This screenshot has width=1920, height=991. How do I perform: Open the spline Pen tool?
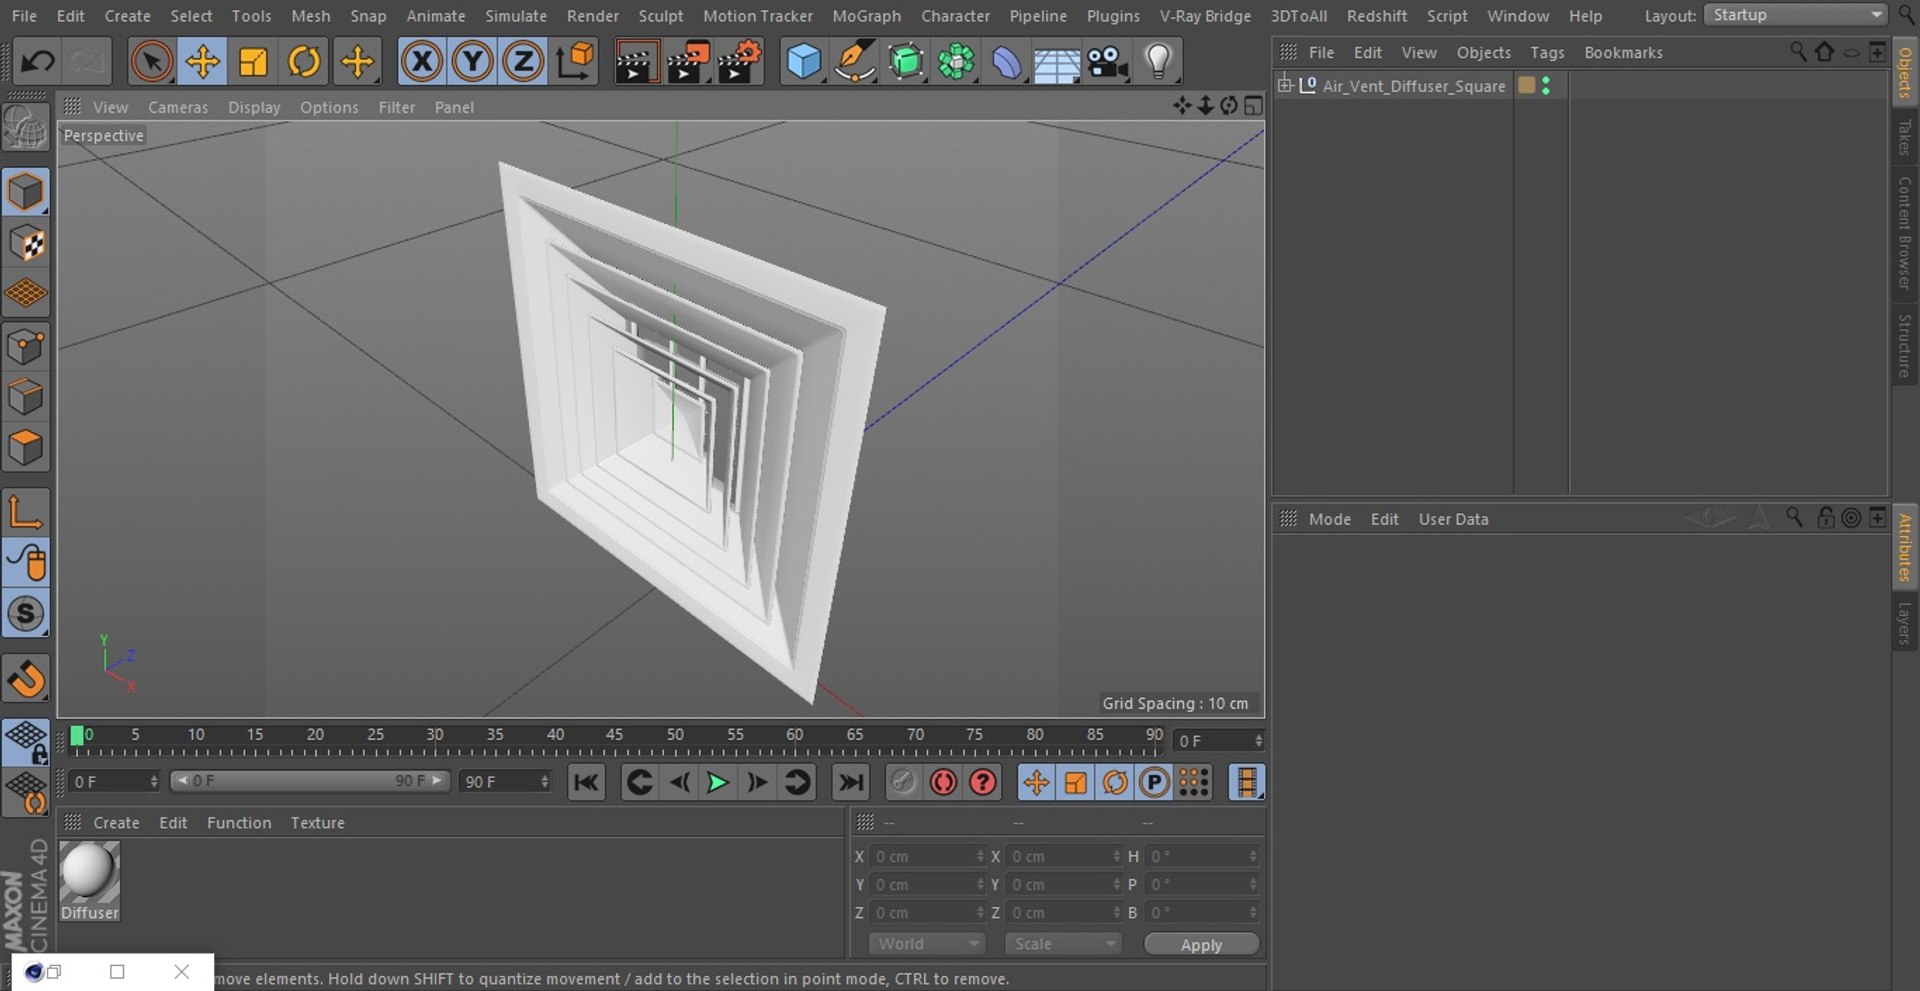tap(854, 62)
